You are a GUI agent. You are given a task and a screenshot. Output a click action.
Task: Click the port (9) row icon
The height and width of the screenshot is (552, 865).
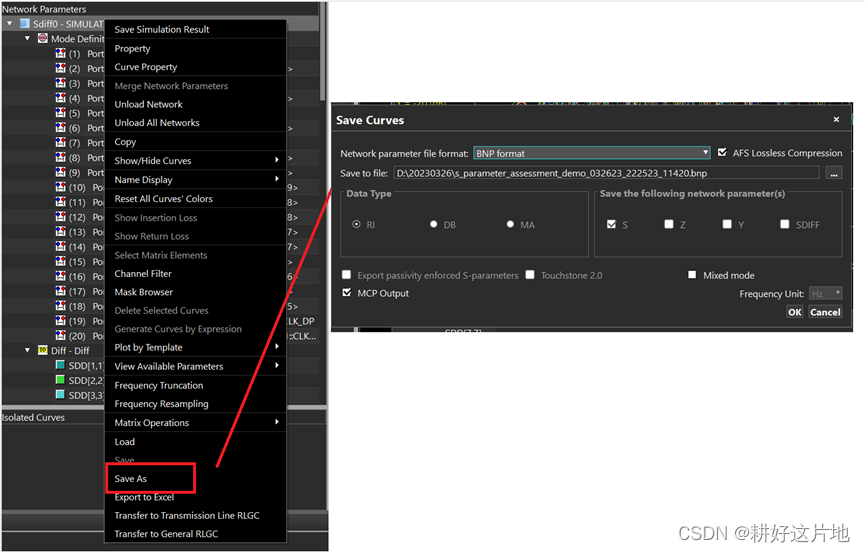pos(61,173)
